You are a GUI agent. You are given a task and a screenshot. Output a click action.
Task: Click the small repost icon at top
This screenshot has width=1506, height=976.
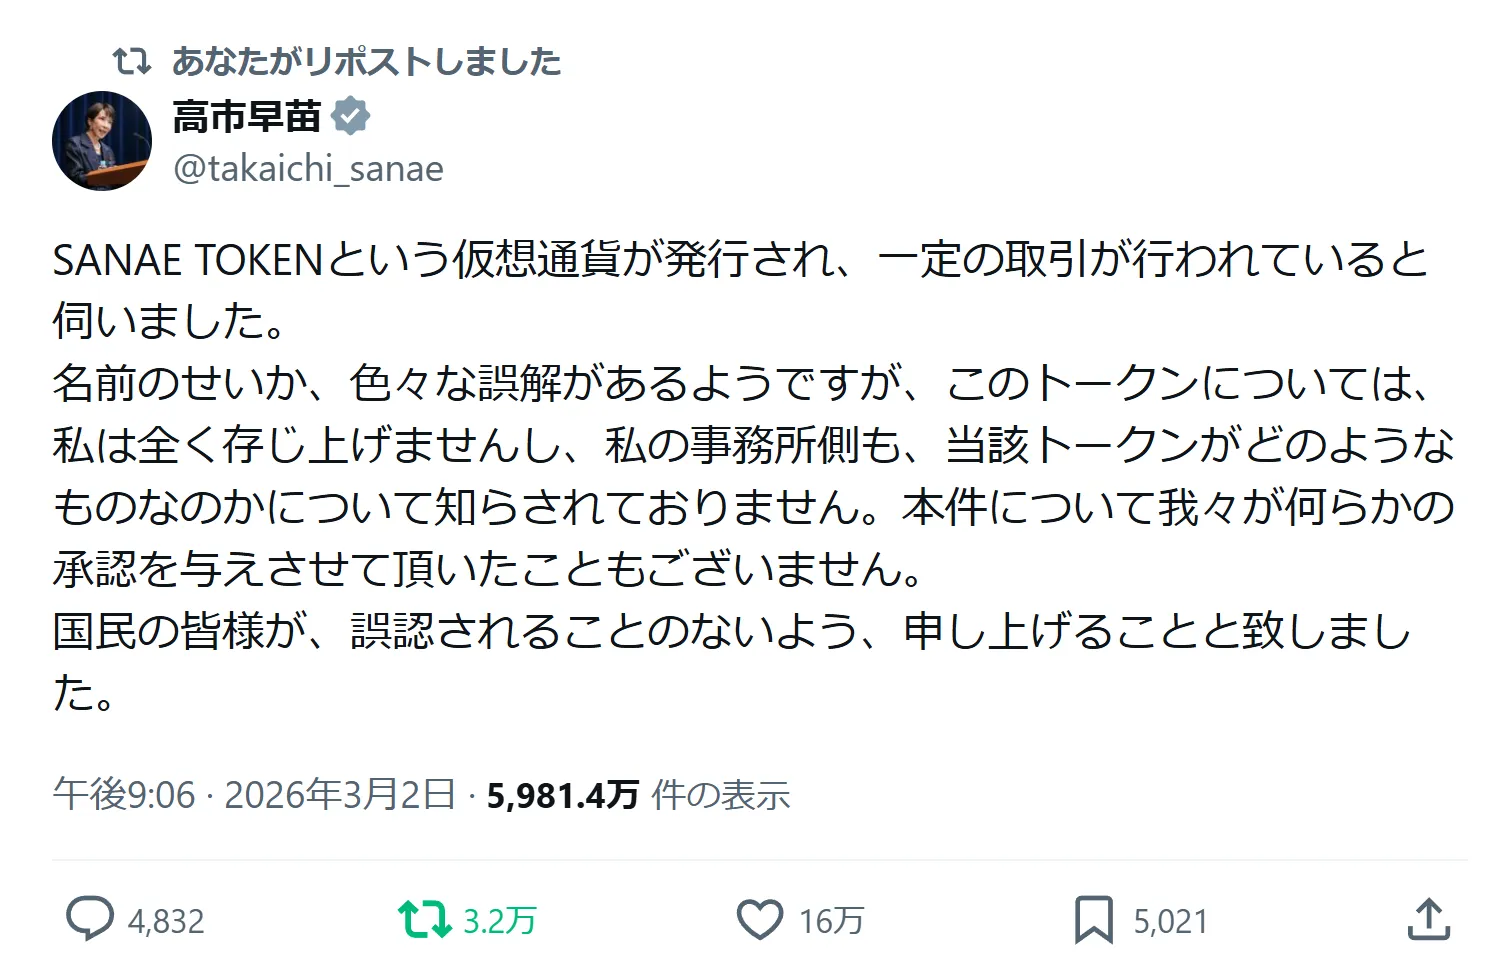click(132, 62)
